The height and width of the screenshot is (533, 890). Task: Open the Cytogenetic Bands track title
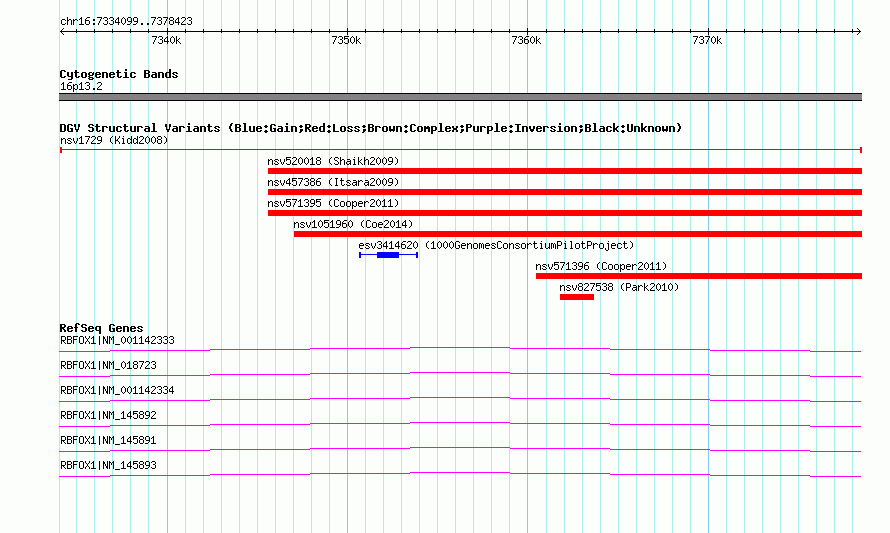pos(119,74)
